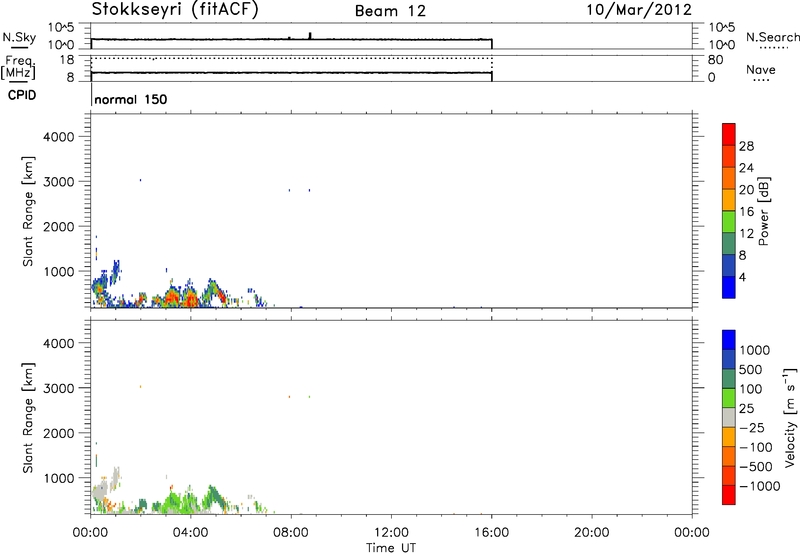Click "3000" range label on the power panel
The height and width of the screenshot is (554, 800).
tap(59, 182)
